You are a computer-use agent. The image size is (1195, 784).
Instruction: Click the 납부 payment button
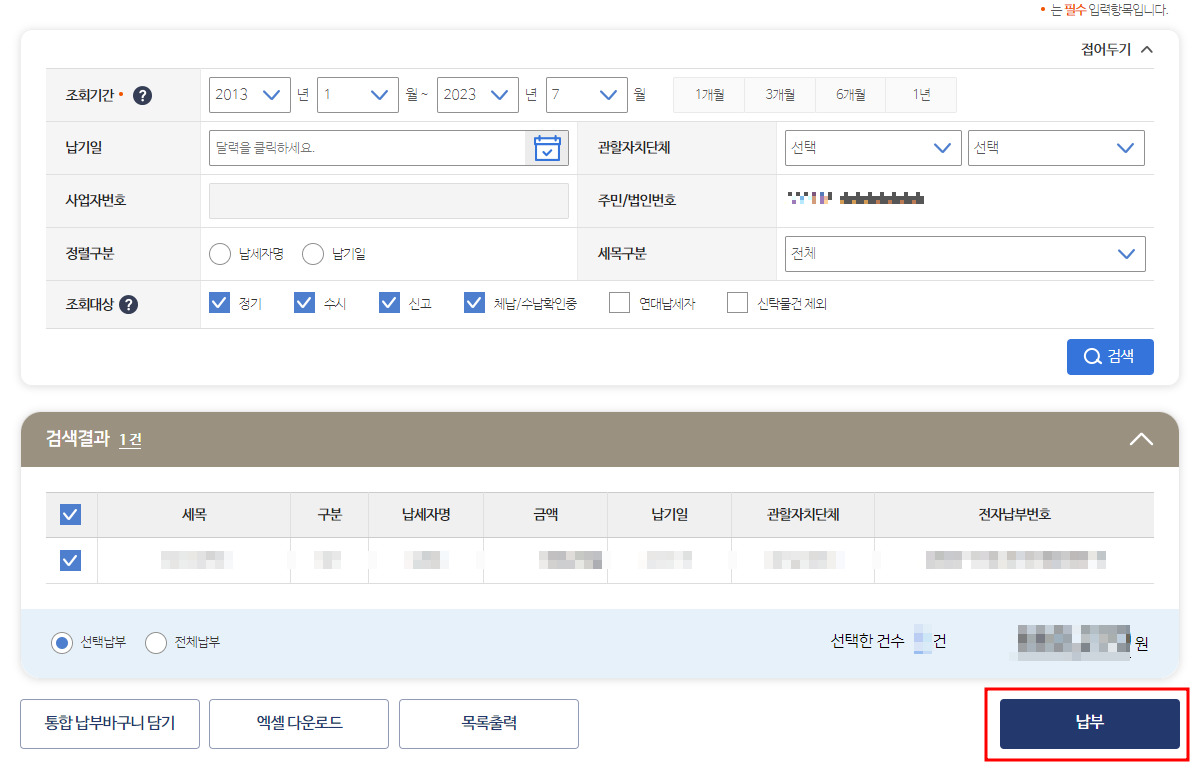[x=1088, y=722]
